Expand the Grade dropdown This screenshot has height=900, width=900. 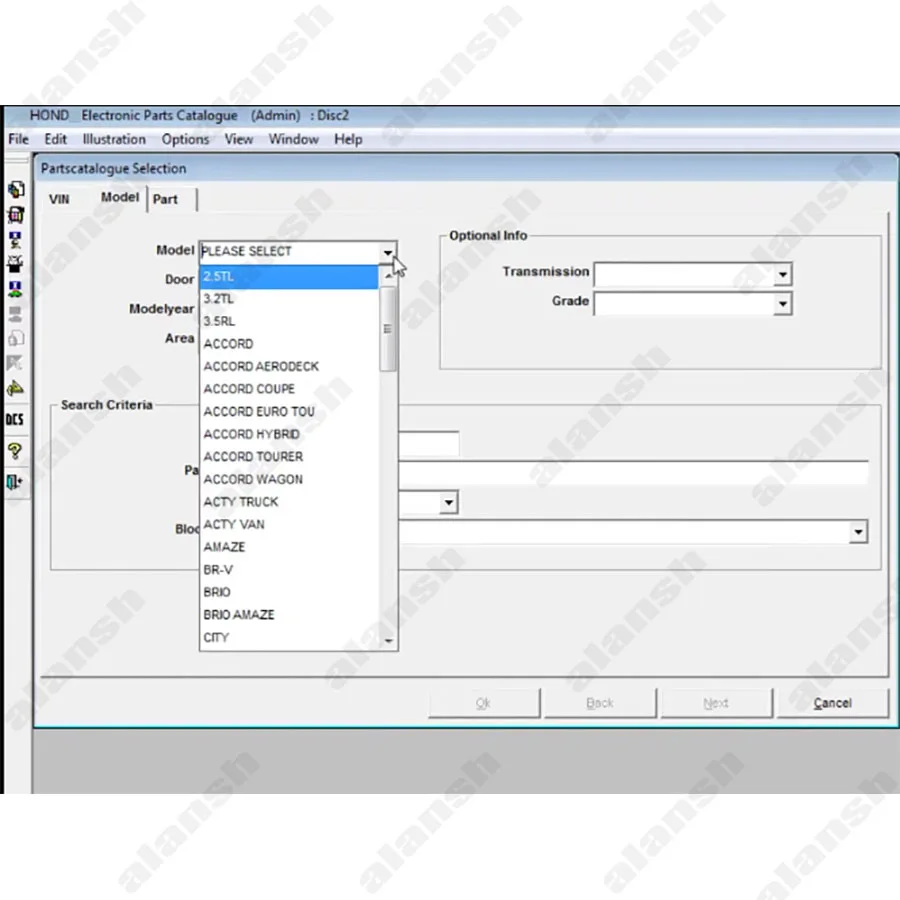pyautogui.click(x=782, y=304)
